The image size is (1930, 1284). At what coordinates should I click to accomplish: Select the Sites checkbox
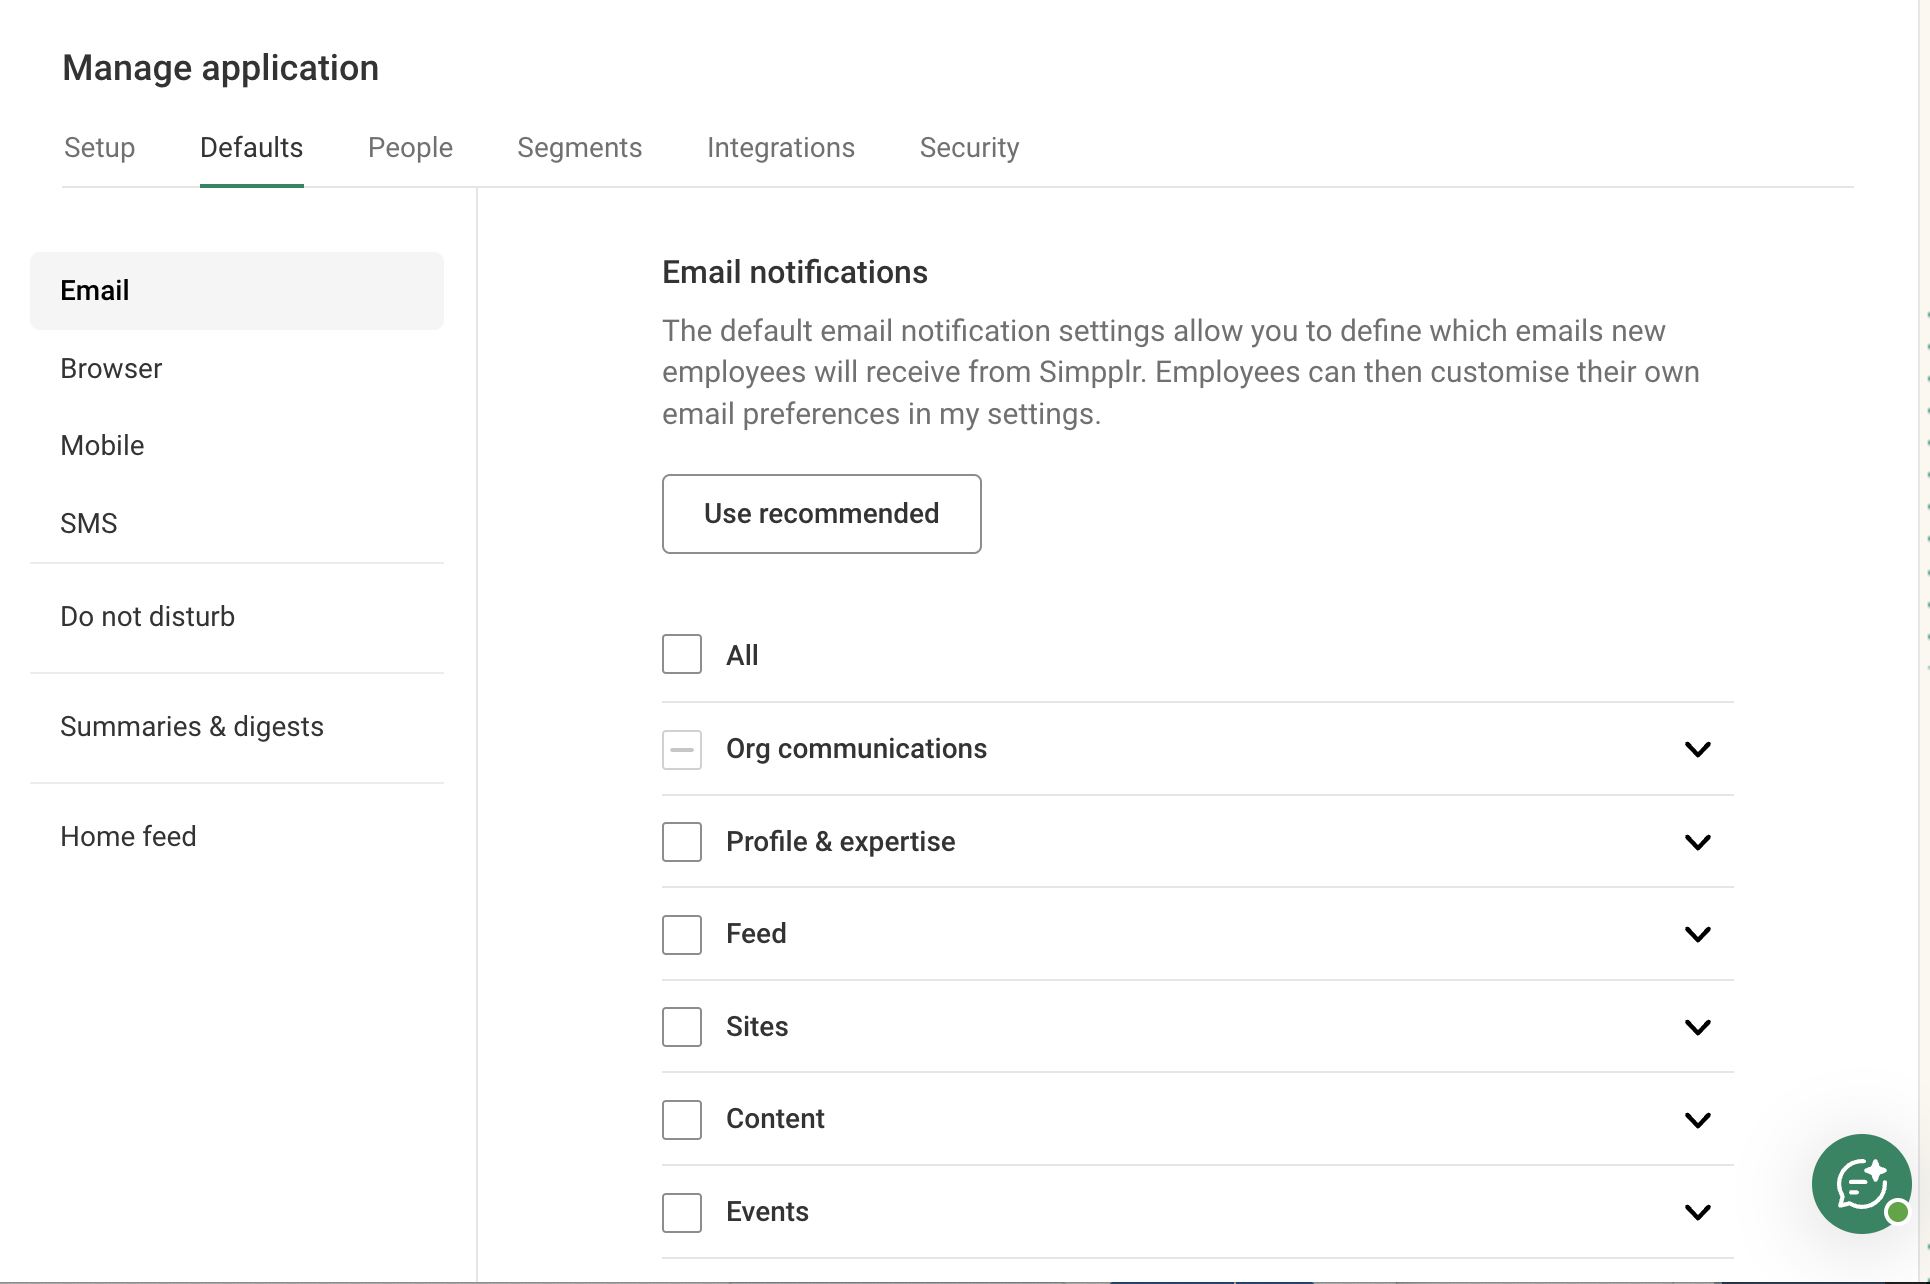coord(682,1027)
